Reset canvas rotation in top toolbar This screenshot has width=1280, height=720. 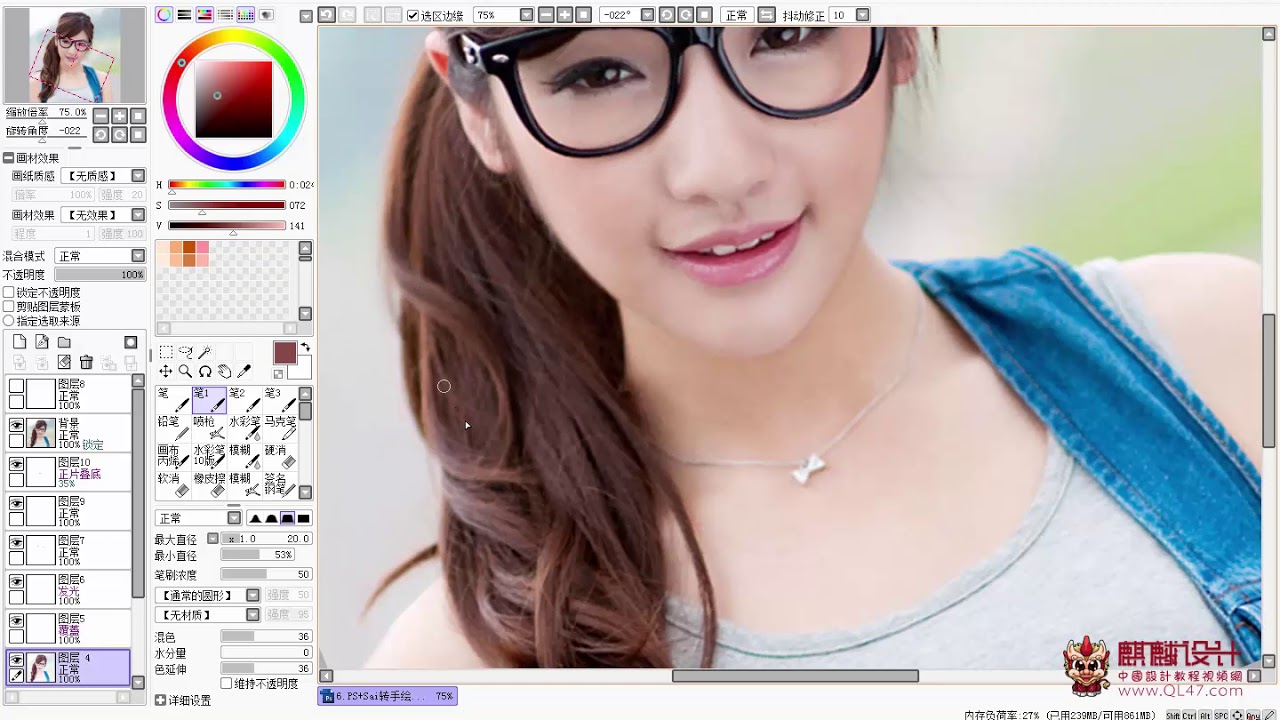[x=704, y=15]
